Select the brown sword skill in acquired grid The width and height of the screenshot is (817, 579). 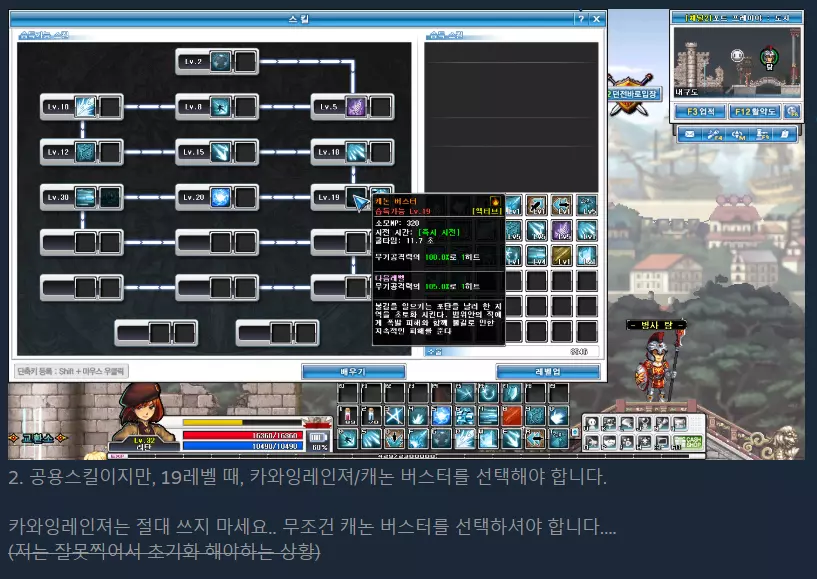(x=536, y=205)
